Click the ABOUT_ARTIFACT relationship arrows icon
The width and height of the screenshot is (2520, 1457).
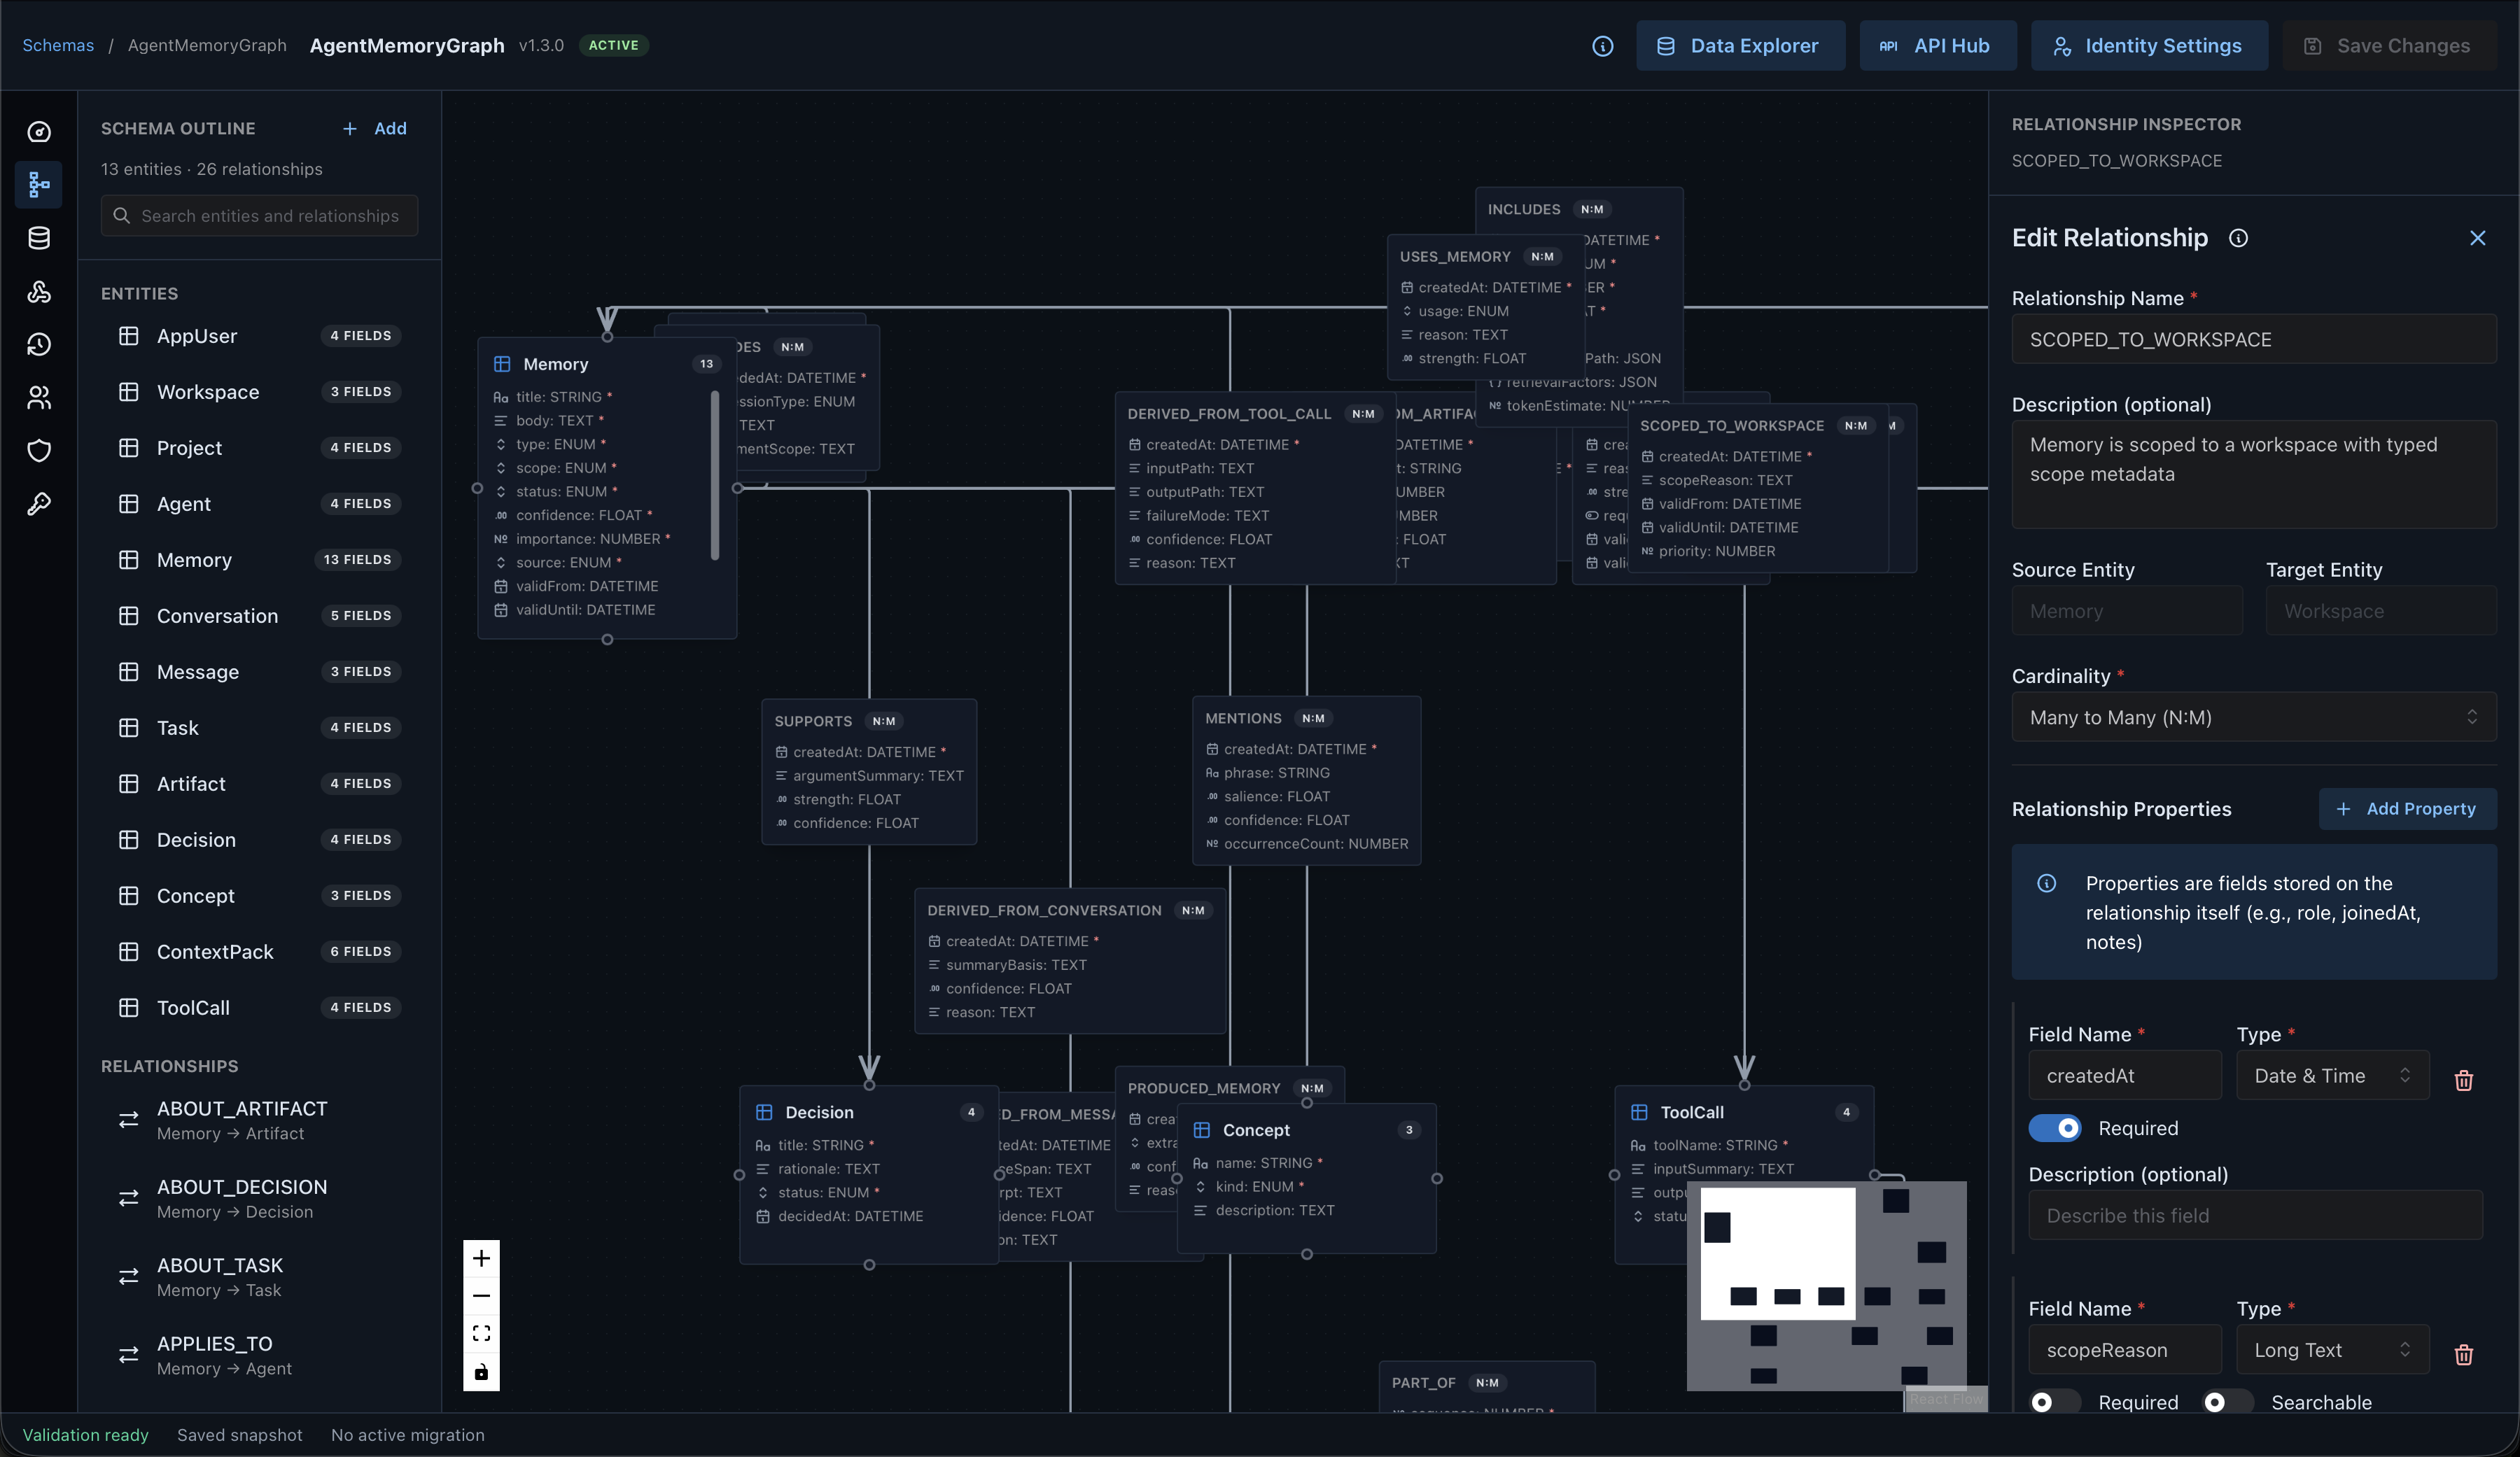(x=128, y=1120)
